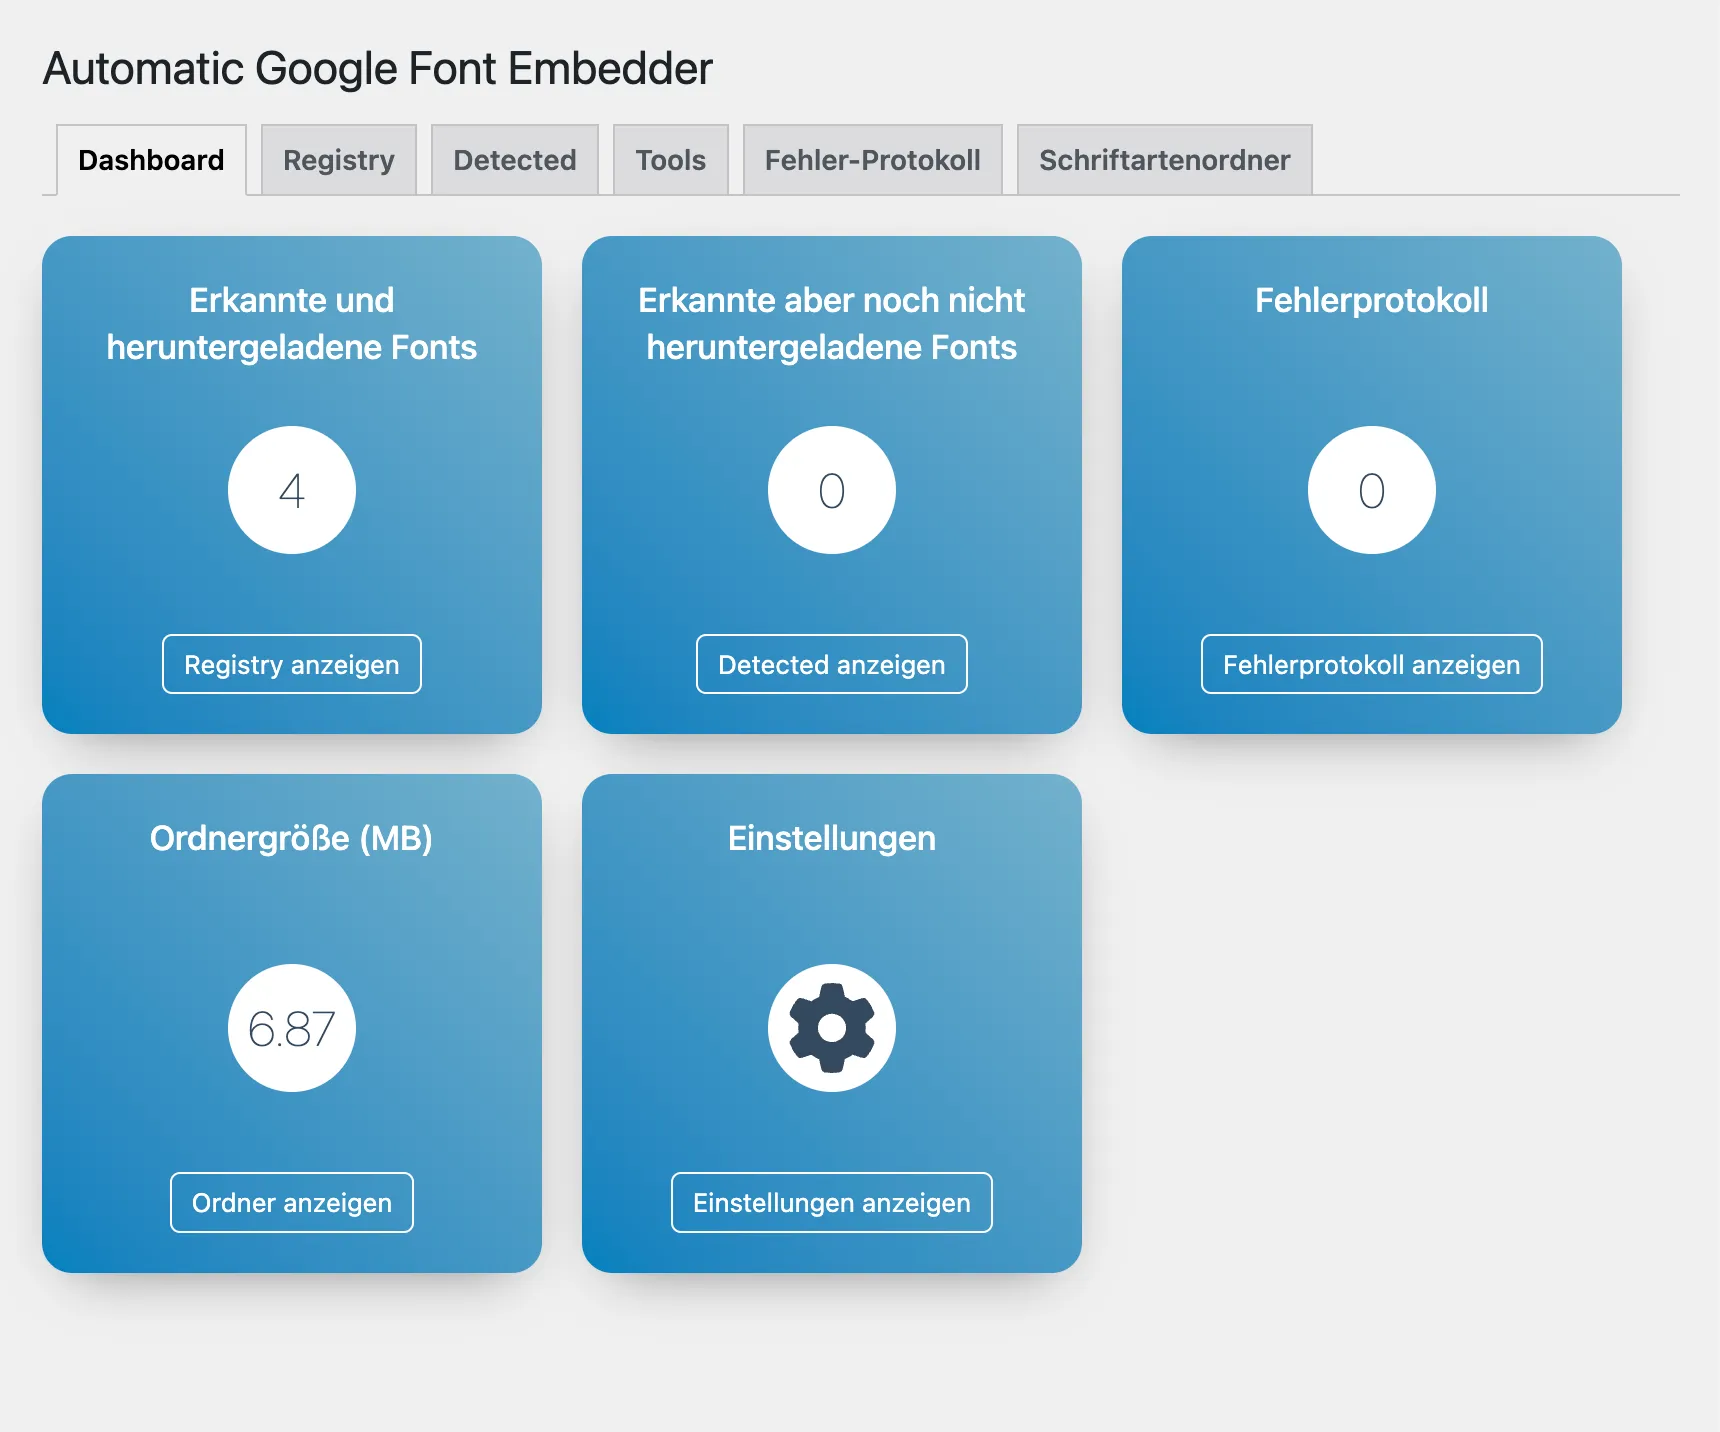Screen dimensions: 1720x1432
Task: Open the Registry tab
Action: pyautogui.click(x=339, y=160)
